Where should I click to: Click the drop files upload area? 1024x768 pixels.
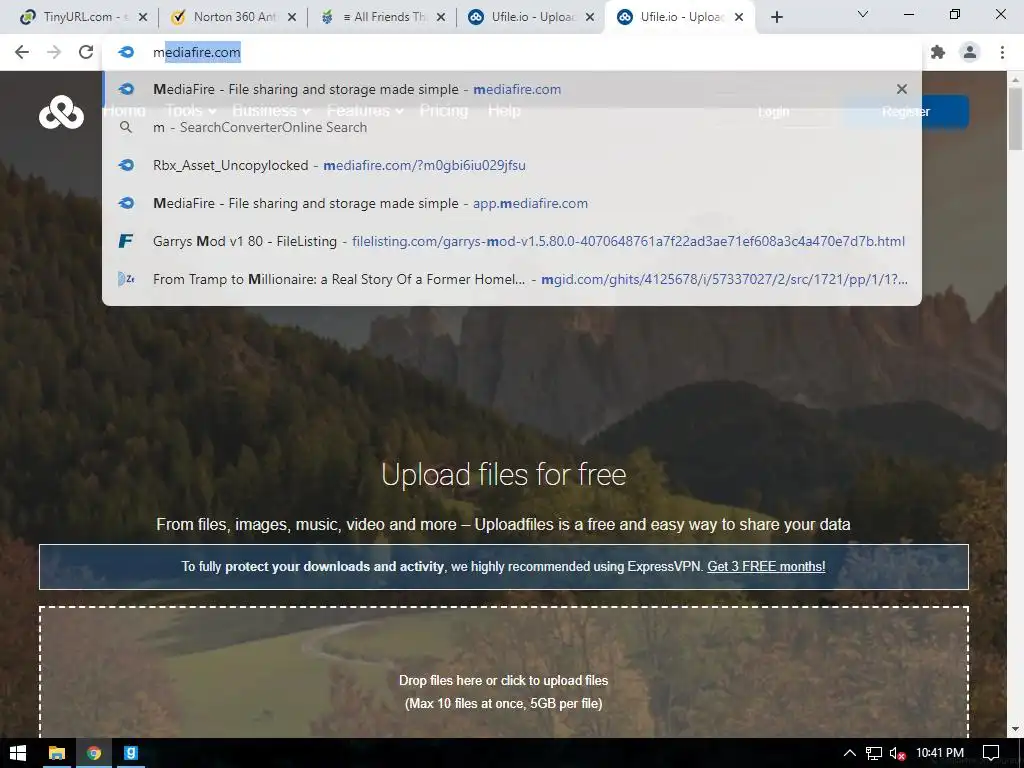coord(504,673)
